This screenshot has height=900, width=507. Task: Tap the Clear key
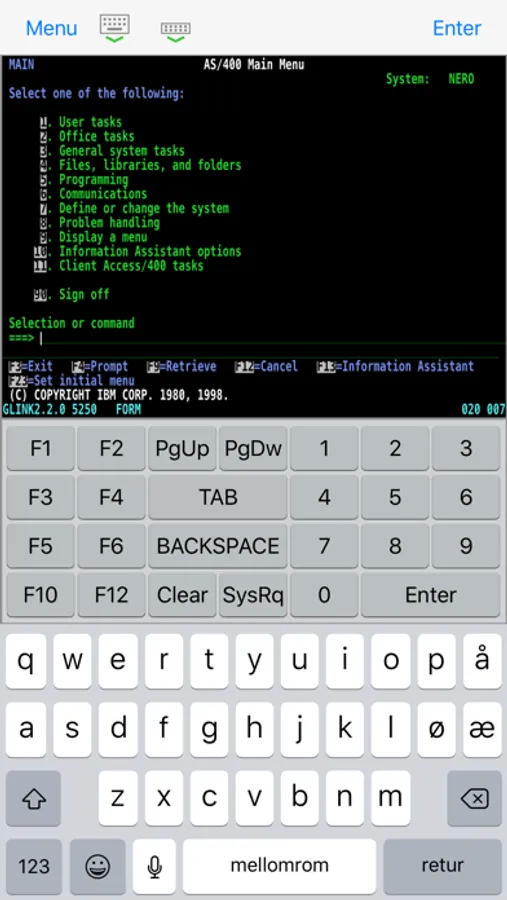(182, 595)
